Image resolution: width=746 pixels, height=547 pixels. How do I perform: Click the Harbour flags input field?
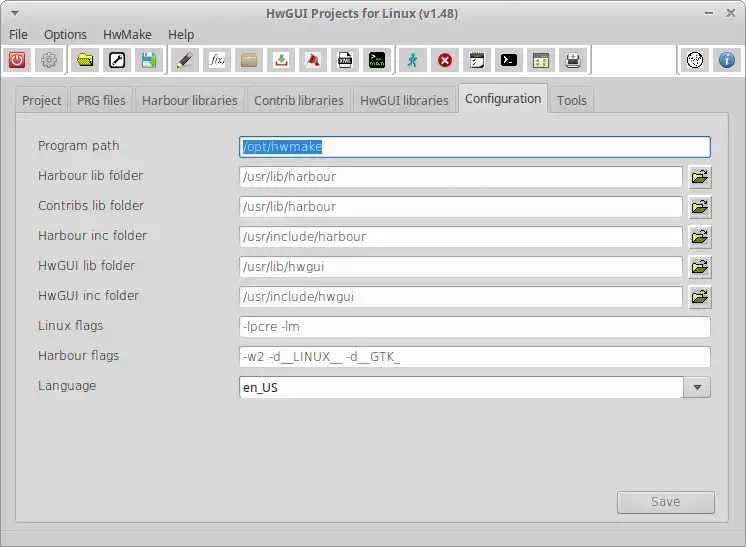click(475, 357)
